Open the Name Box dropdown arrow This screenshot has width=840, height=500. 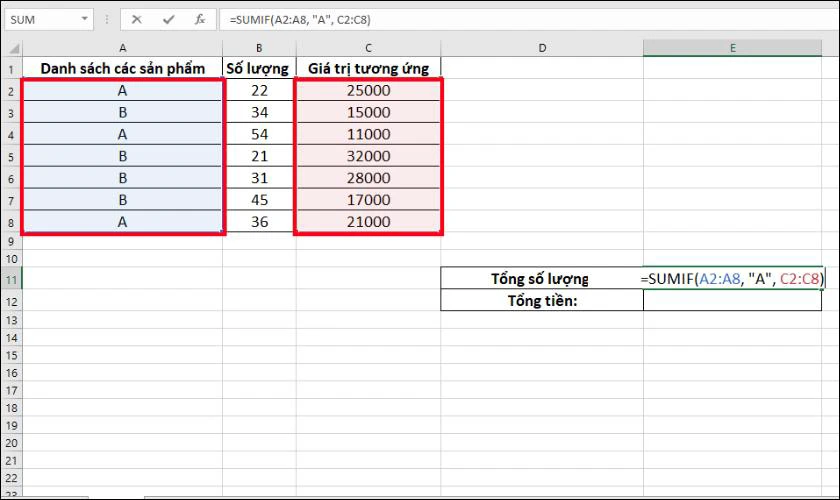[x=85, y=19]
